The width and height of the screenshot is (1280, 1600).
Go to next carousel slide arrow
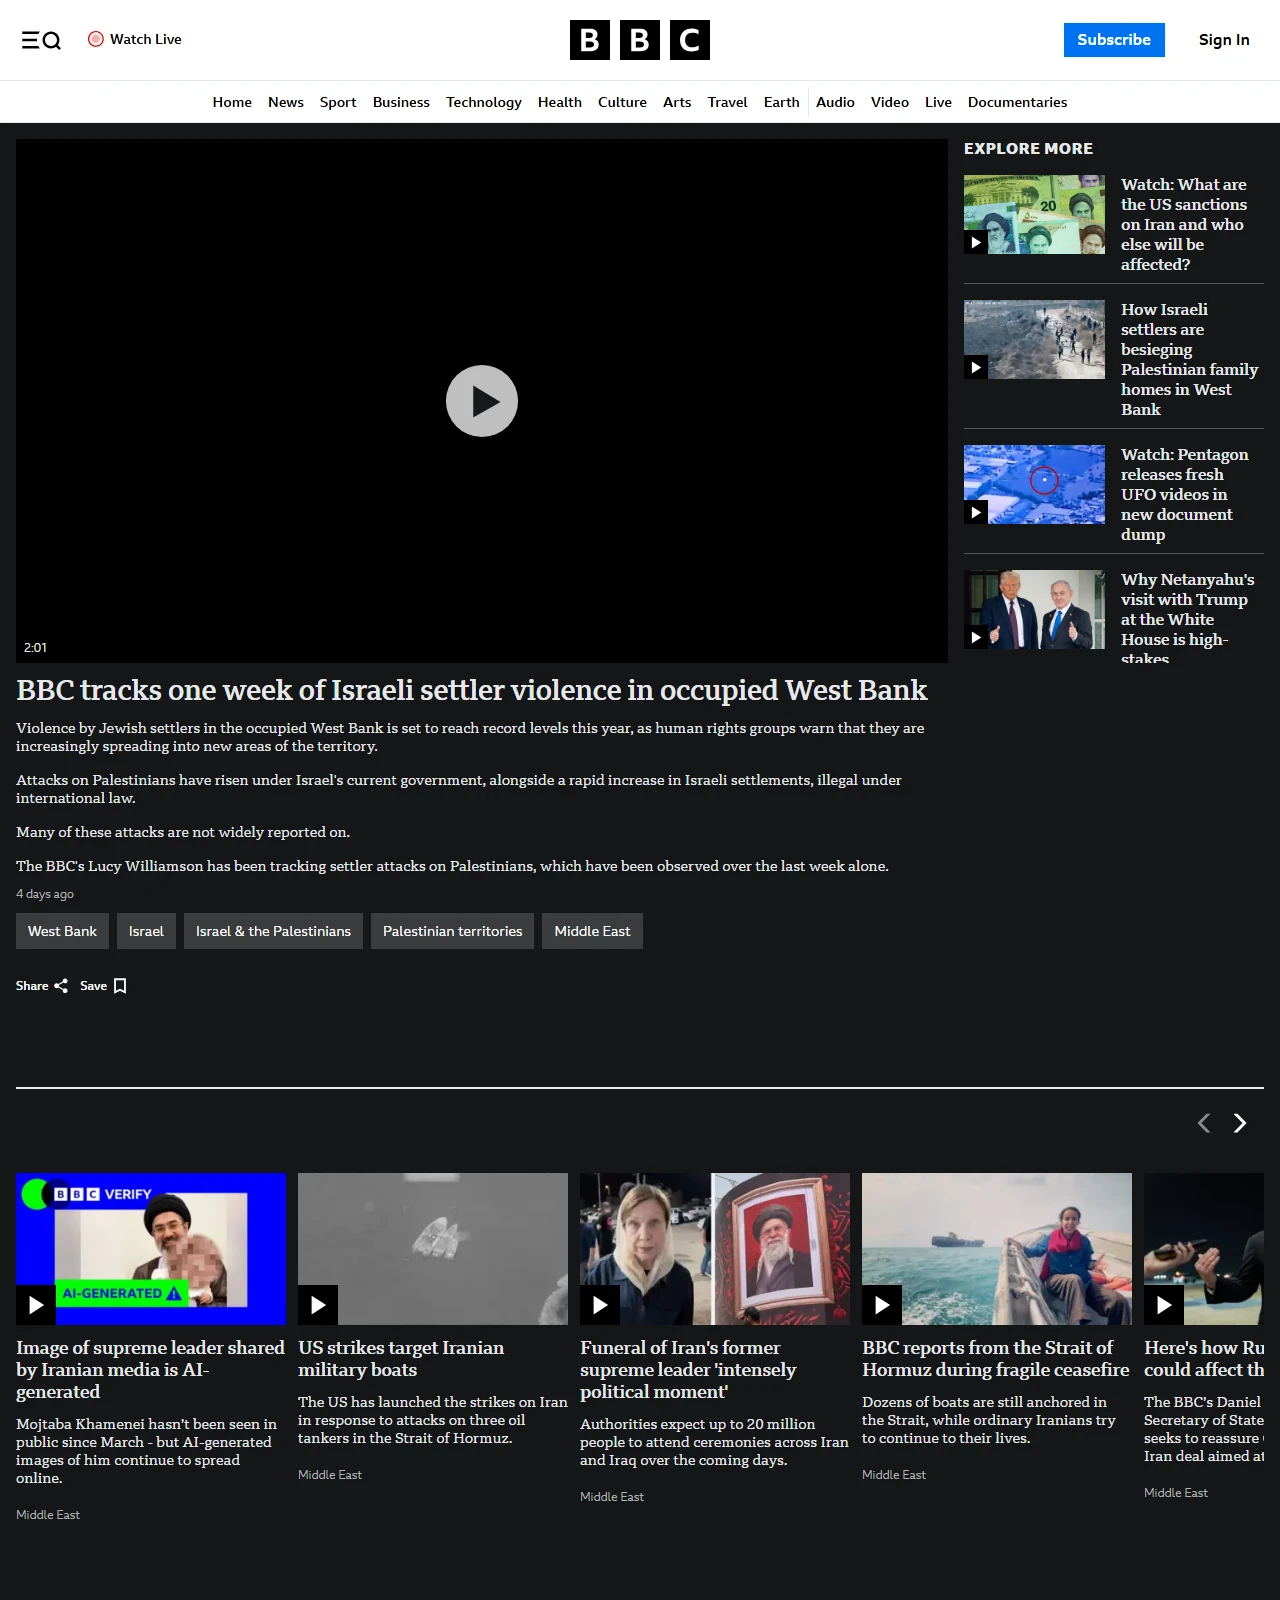(x=1240, y=1123)
